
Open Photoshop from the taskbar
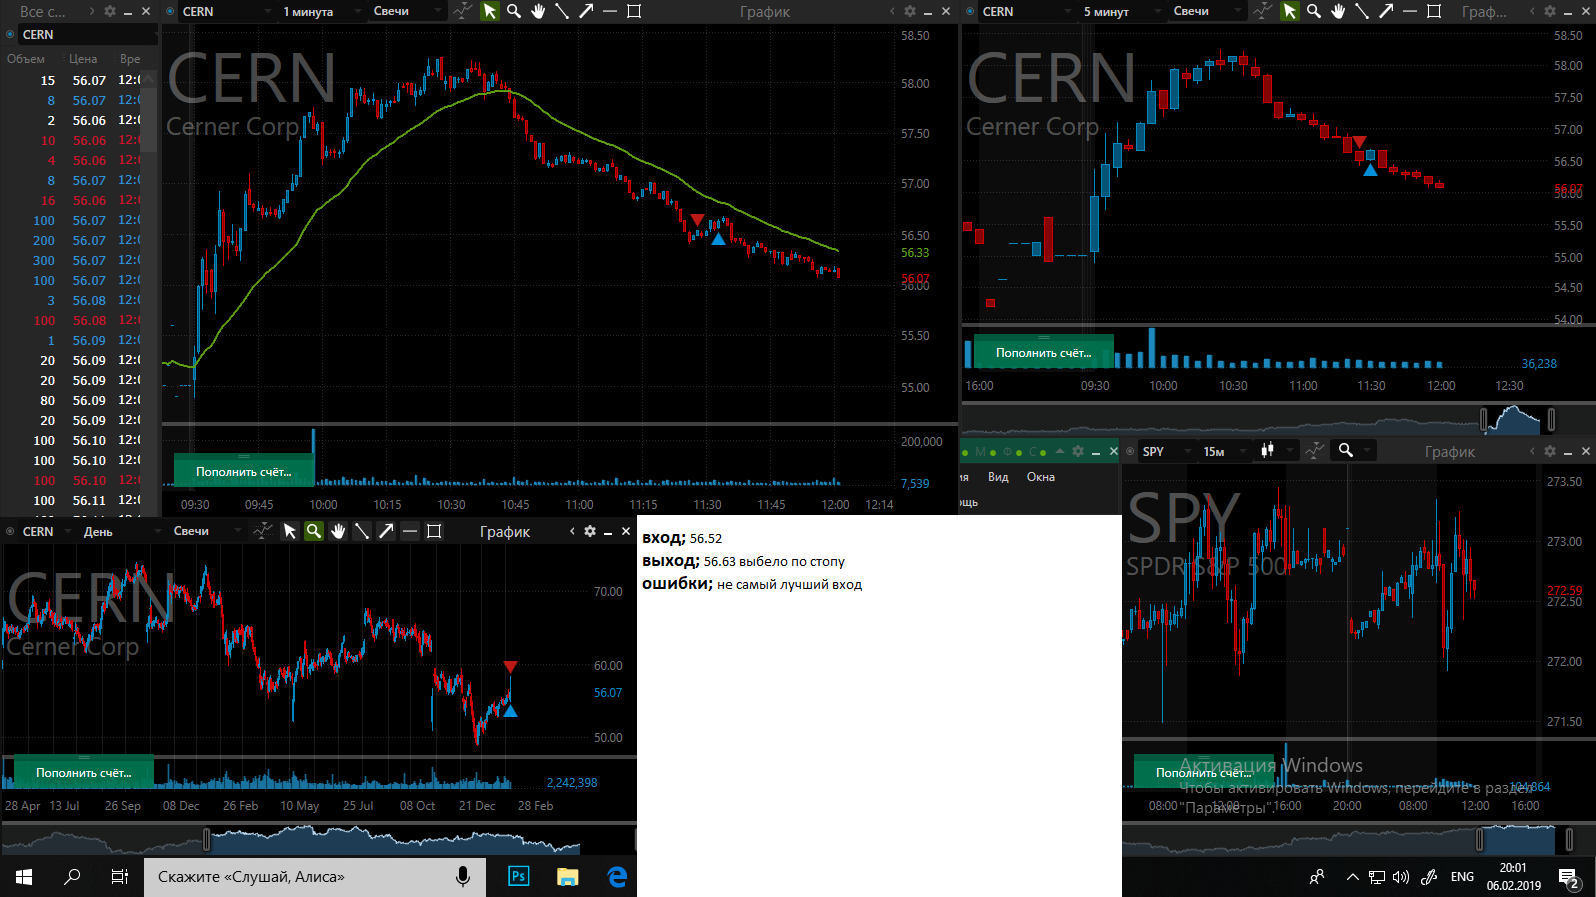[518, 877]
